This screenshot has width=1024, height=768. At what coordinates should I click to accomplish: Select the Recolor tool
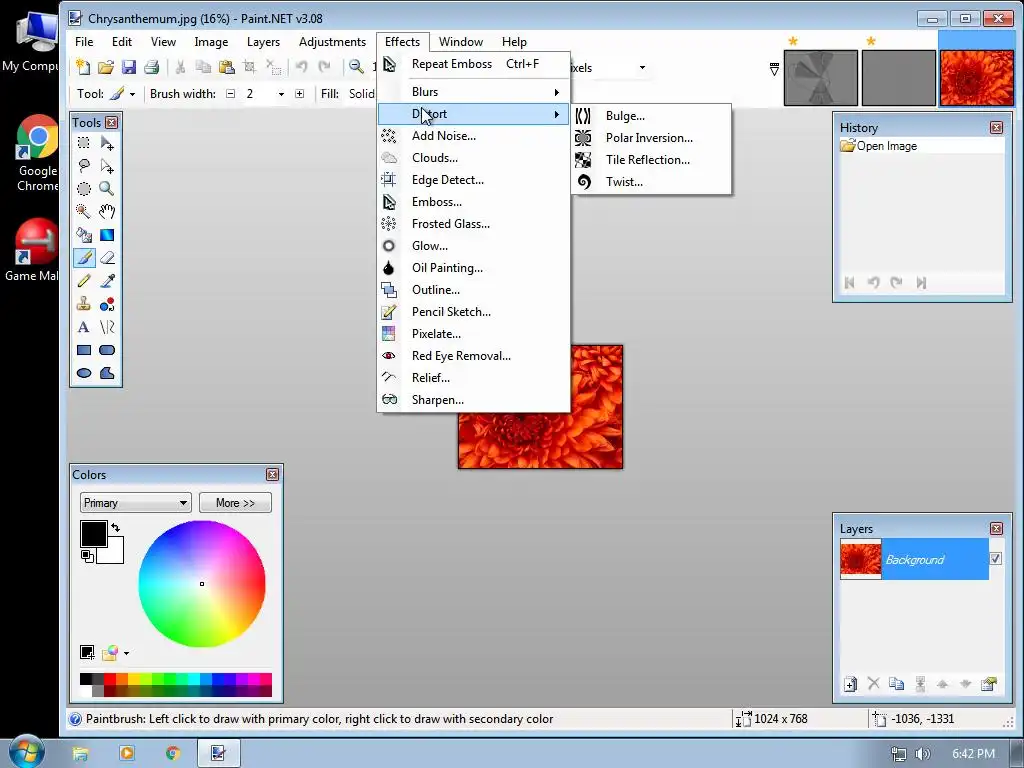[x=107, y=304]
